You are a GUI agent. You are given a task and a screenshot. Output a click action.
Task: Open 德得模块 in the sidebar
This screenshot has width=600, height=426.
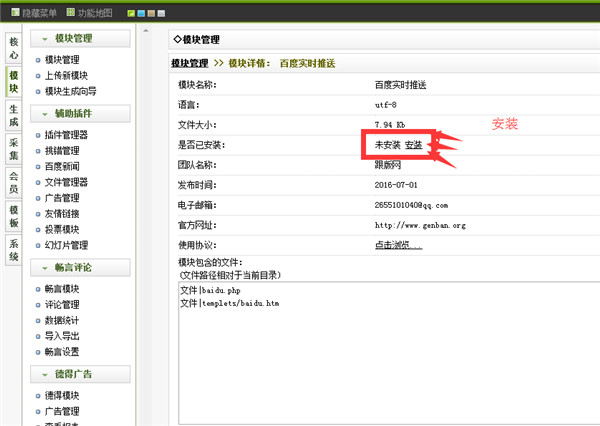coord(62,395)
